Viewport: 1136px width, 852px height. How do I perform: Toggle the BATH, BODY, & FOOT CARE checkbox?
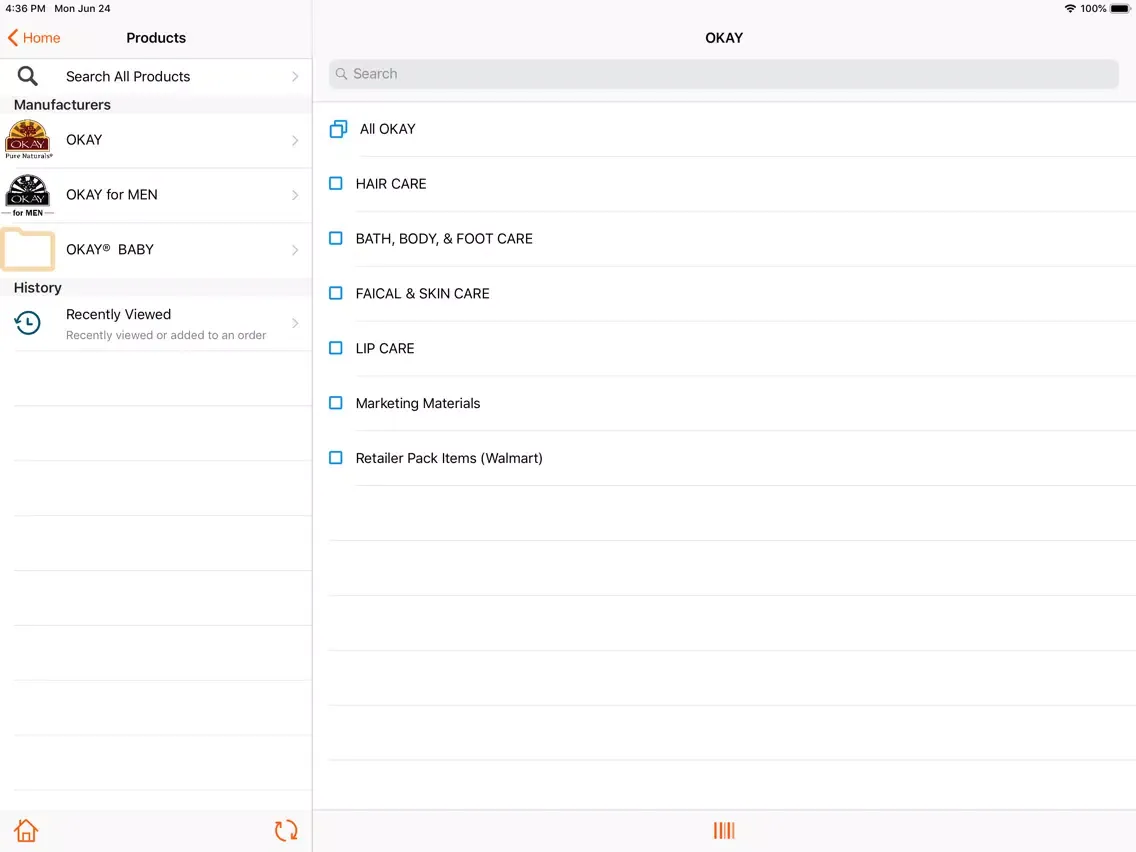(335, 238)
